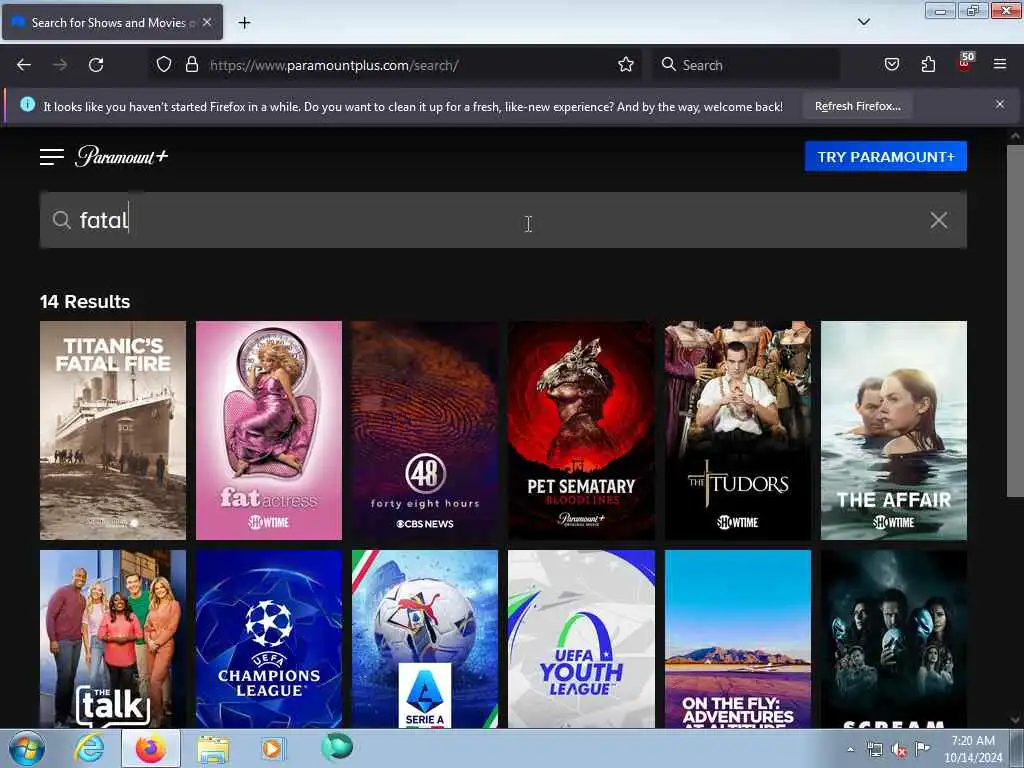1024x768 pixels.
Task: Open the Windows Start button
Action: pos(27,748)
